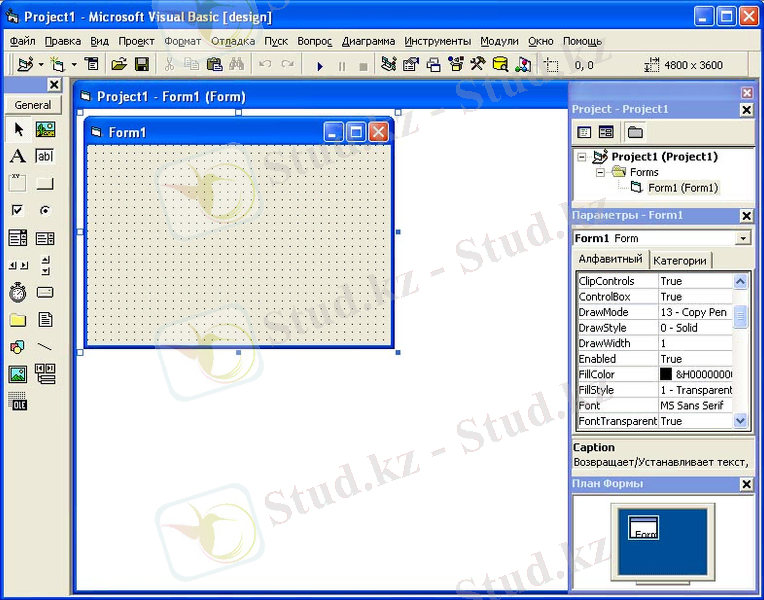
Task: Click the Open Project toolbar icon
Action: 119,64
